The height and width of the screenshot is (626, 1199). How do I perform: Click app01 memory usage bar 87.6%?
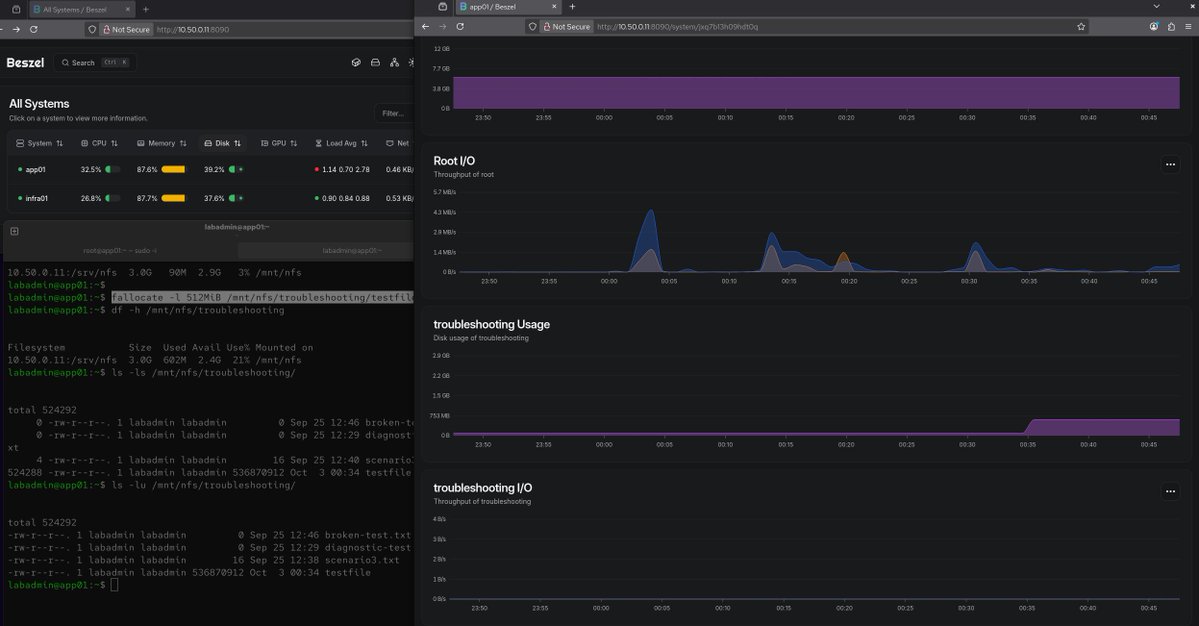pyautogui.click(x=174, y=170)
